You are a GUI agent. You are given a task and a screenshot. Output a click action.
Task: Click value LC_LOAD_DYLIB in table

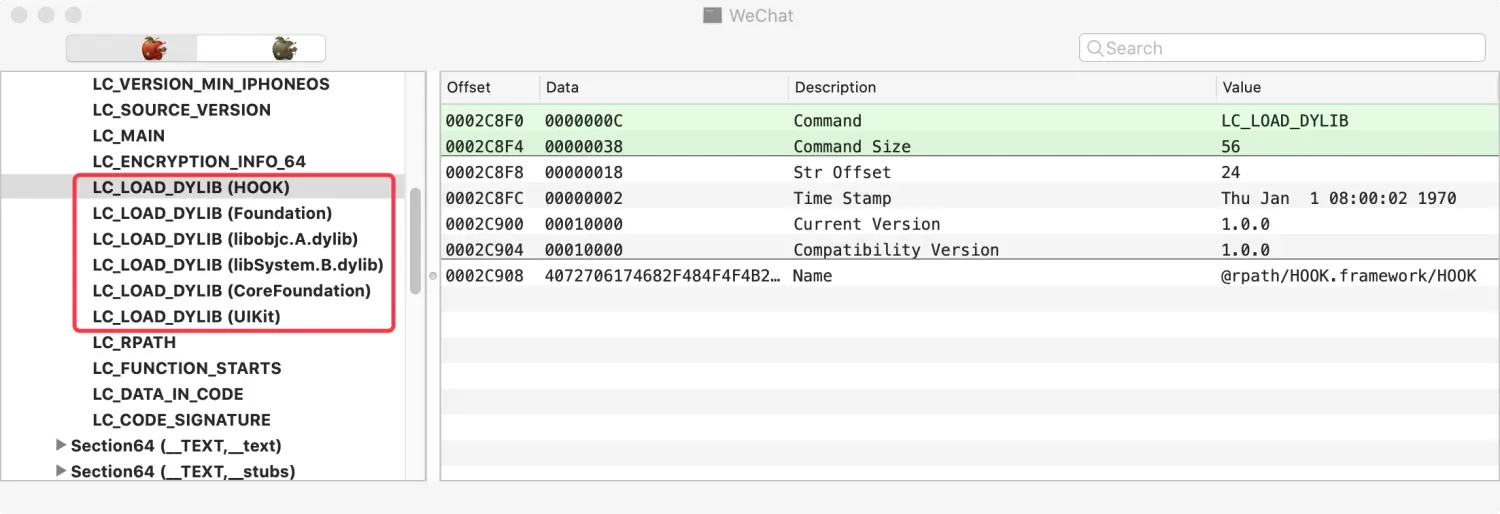coord(1285,121)
